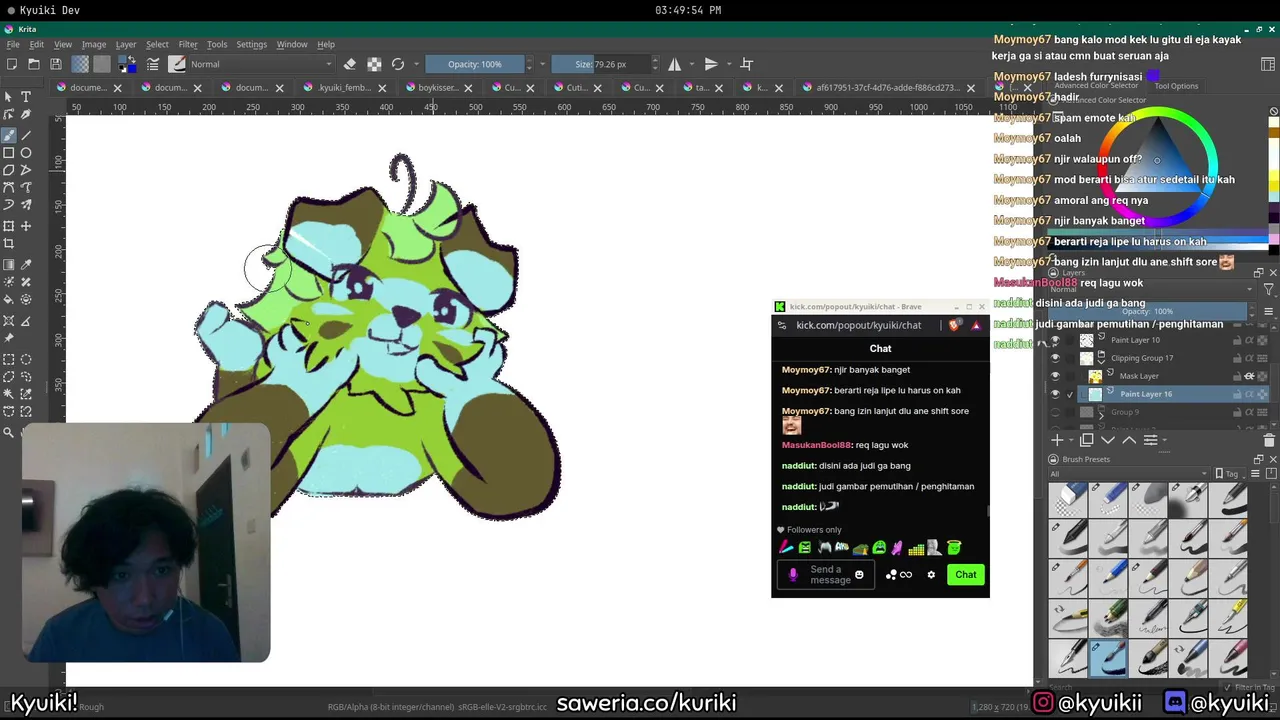
Task: Click the green Chat send button
Action: (x=965, y=574)
